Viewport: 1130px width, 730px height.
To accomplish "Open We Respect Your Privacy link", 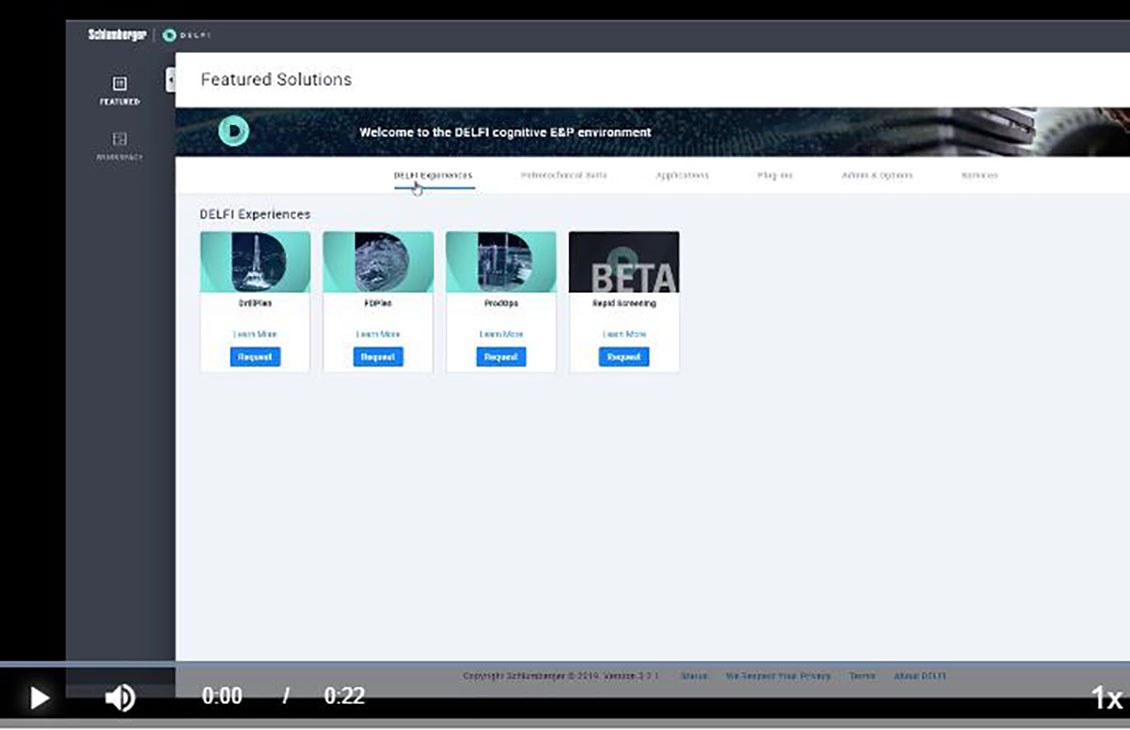I will coord(778,676).
